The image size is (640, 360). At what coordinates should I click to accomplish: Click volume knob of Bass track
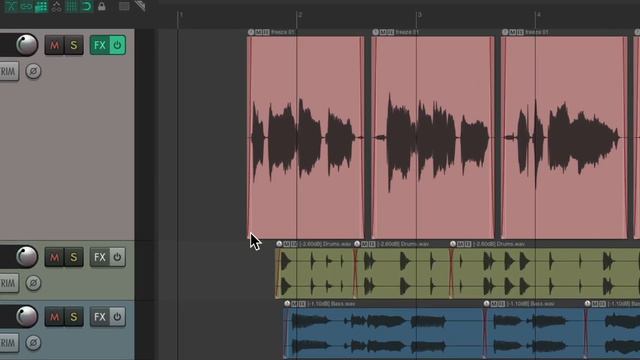point(27,316)
